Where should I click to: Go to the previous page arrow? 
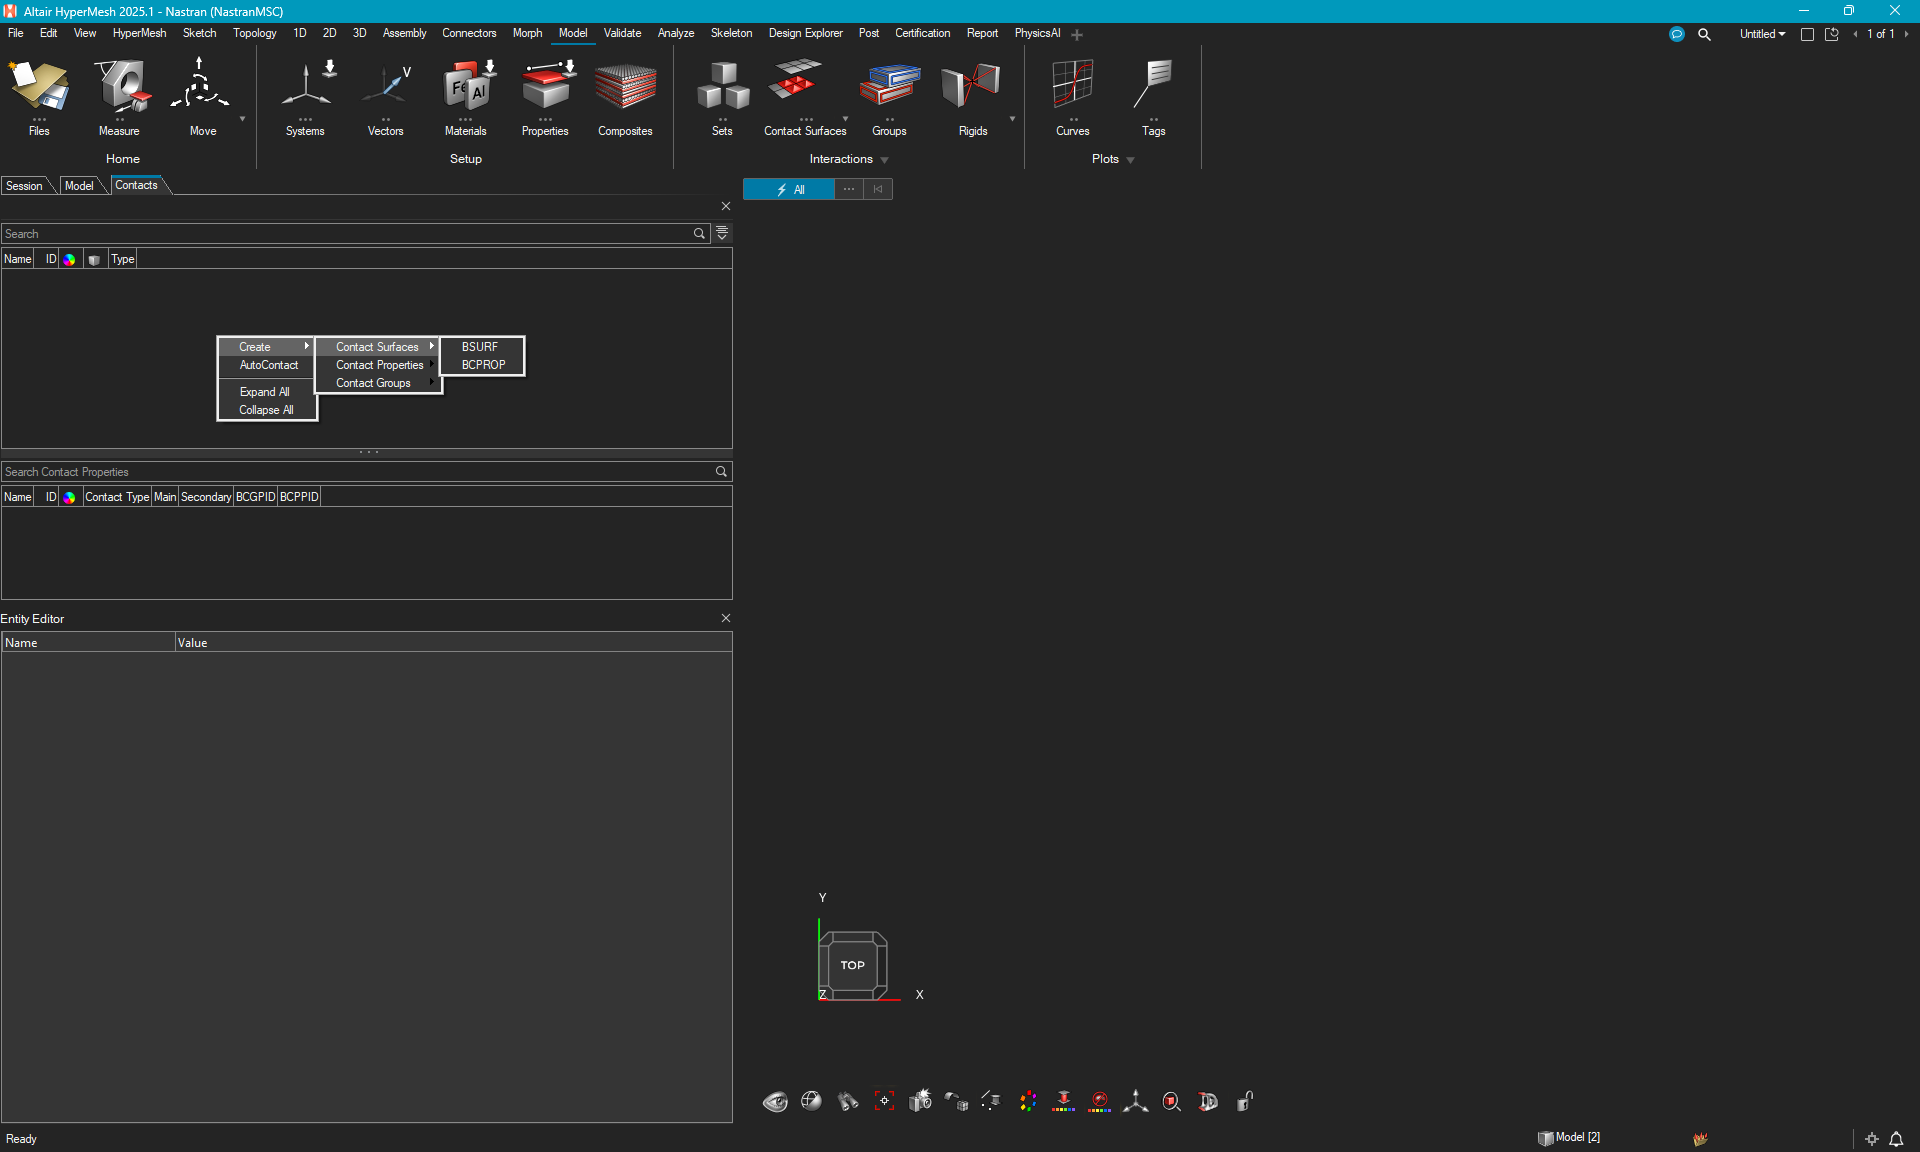pyautogui.click(x=1855, y=34)
